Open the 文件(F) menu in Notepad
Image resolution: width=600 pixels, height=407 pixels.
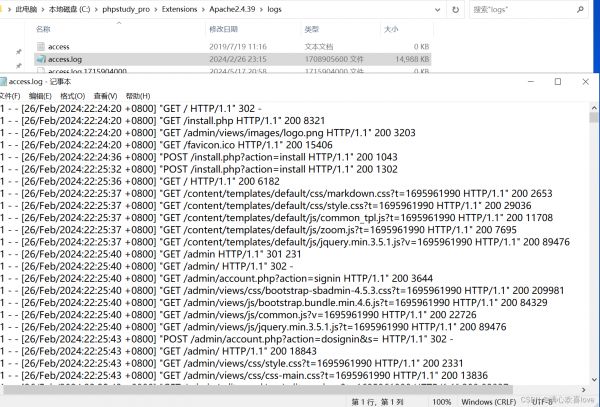tap(10, 95)
